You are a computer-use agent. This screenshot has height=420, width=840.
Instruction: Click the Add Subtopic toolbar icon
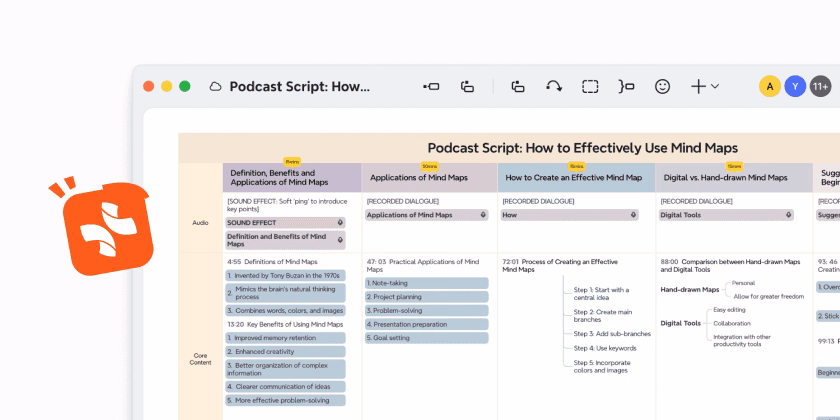point(467,87)
